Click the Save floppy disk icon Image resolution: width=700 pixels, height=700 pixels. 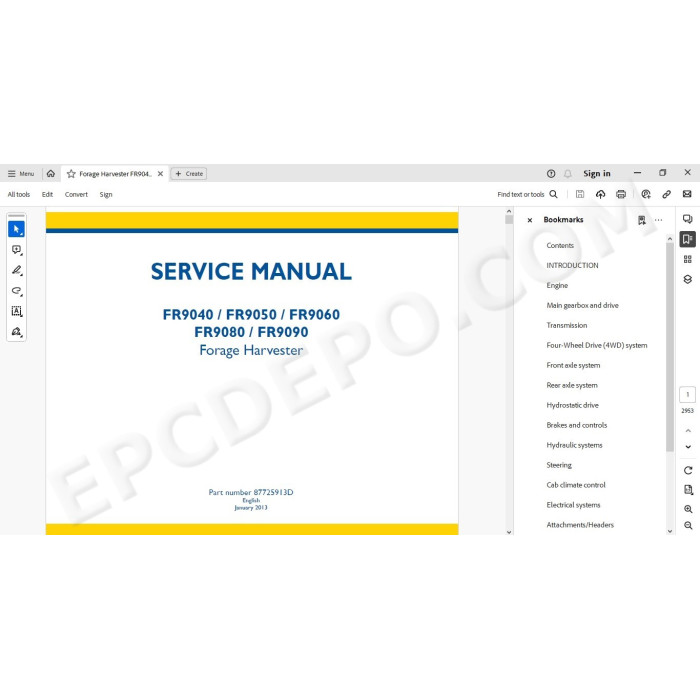click(x=580, y=194)
